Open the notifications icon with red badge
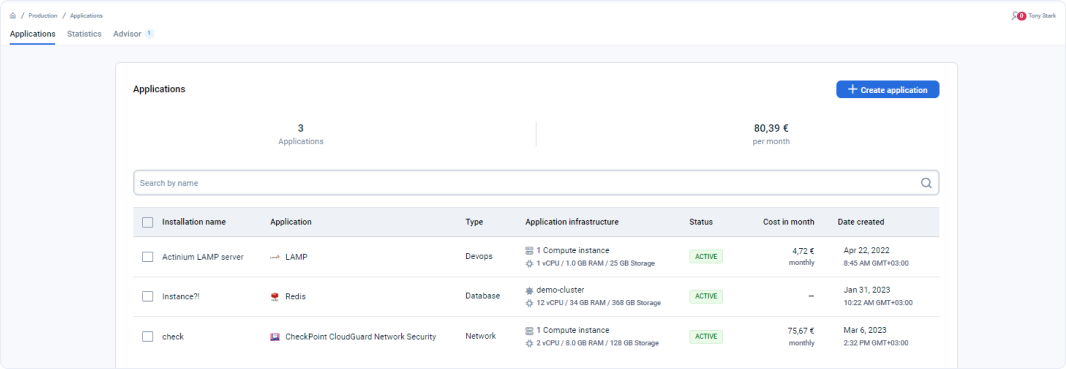 1018,16
